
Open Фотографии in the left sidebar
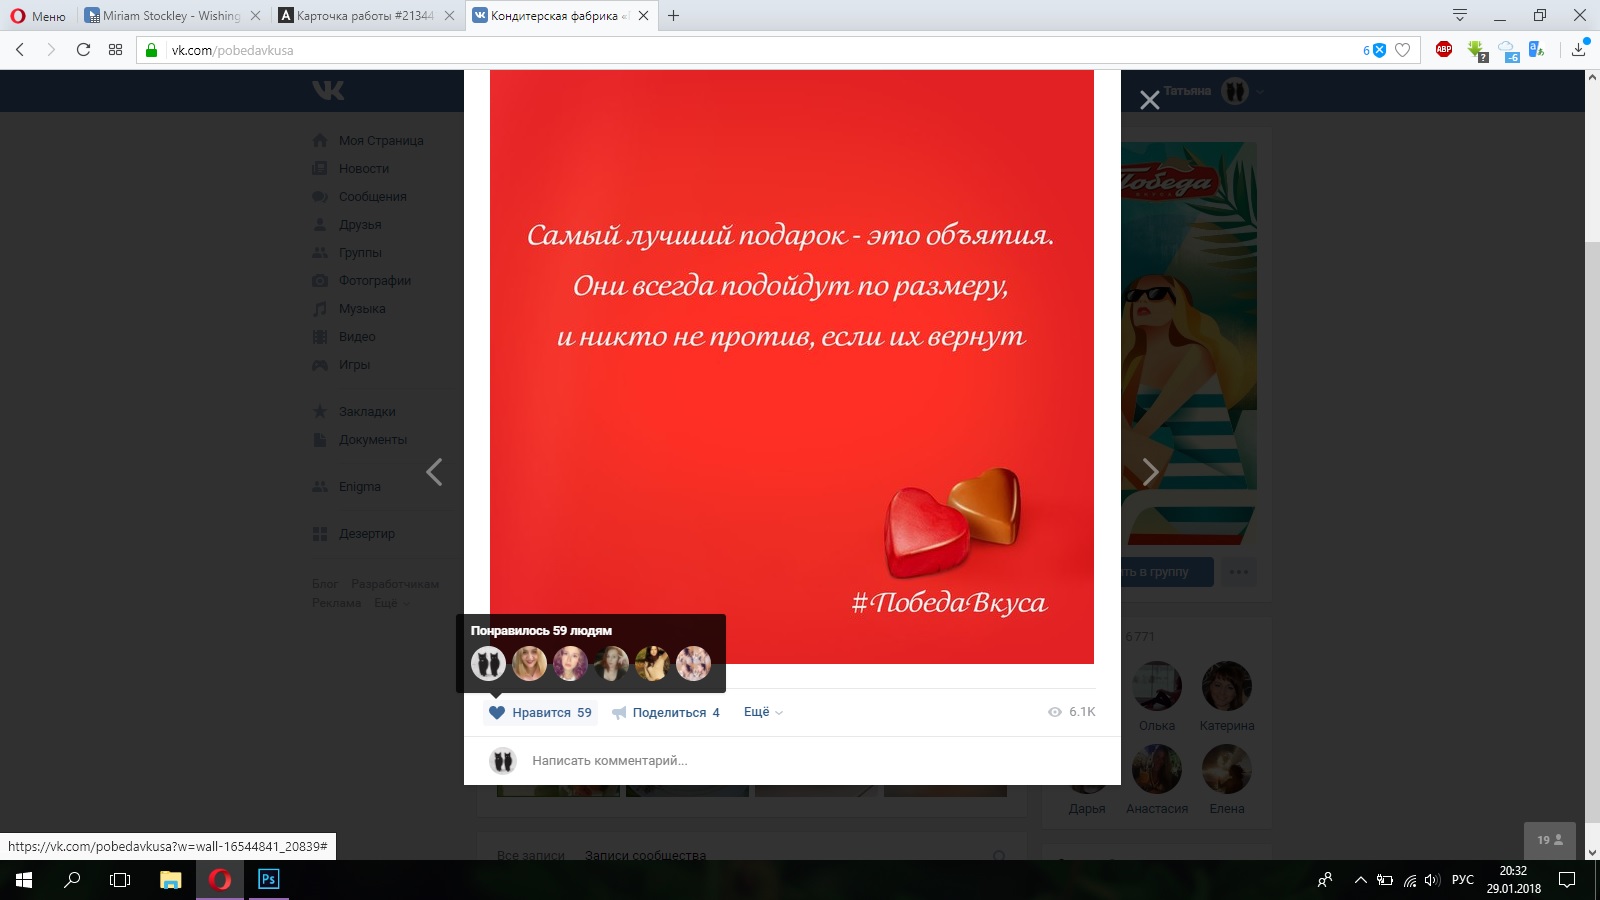tap(374, 281)
